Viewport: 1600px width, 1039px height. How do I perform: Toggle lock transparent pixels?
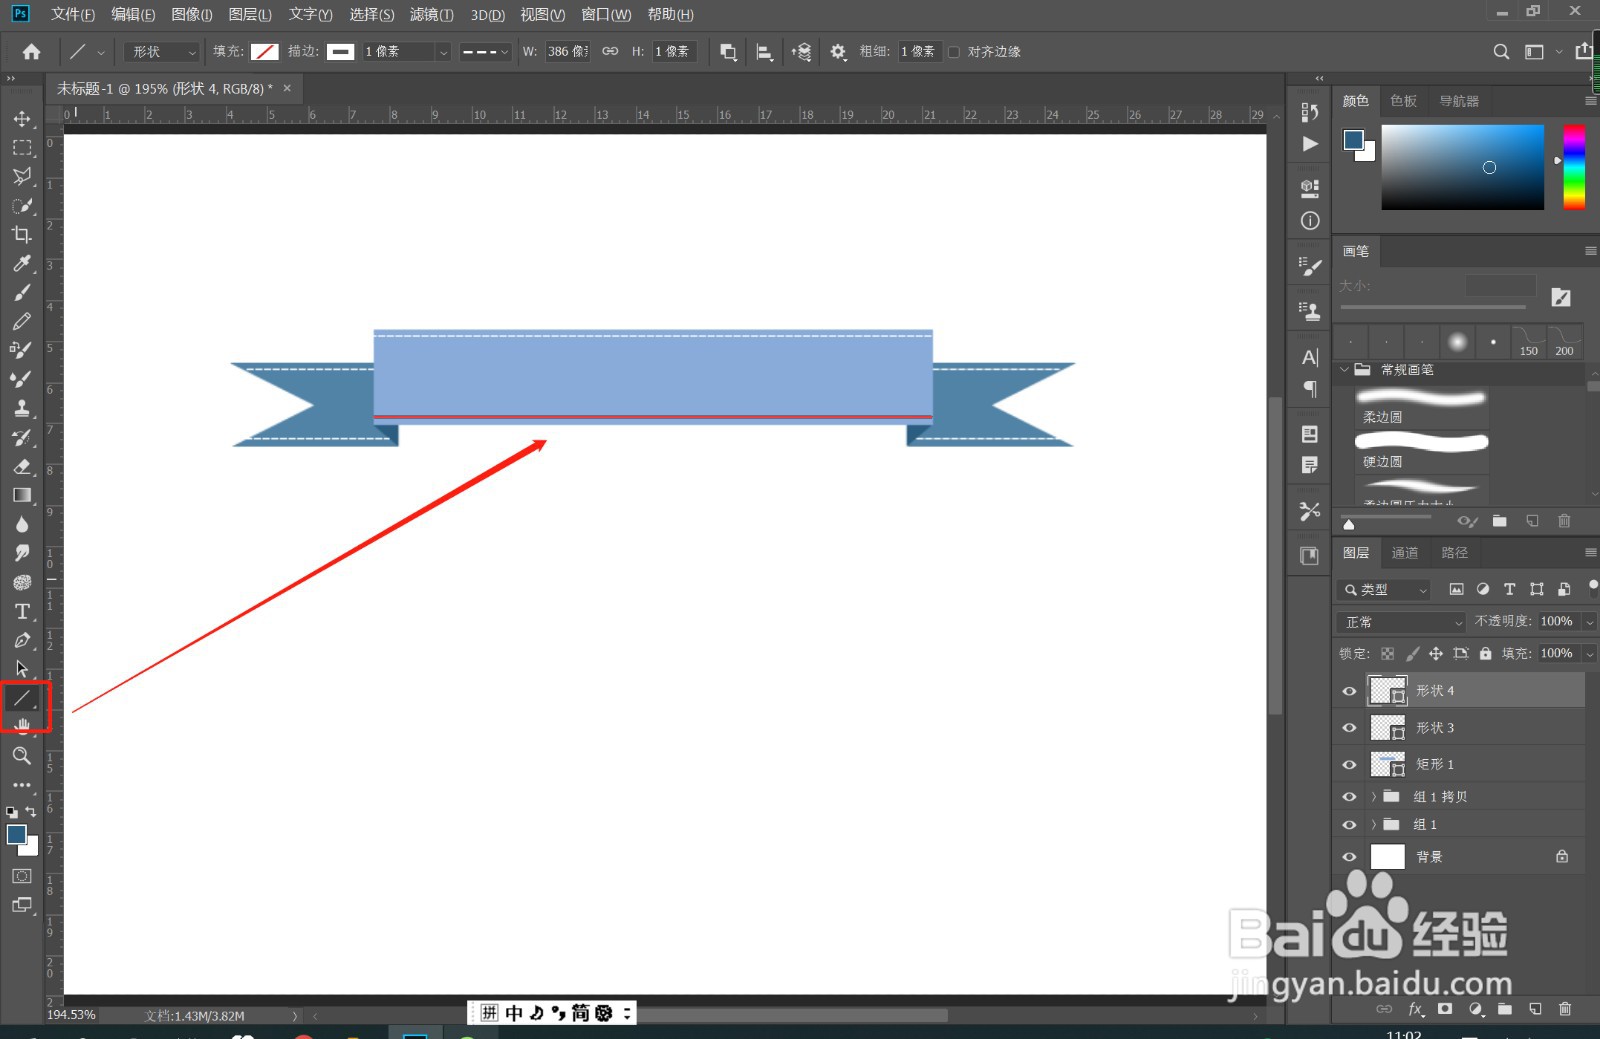(1387, 654)
